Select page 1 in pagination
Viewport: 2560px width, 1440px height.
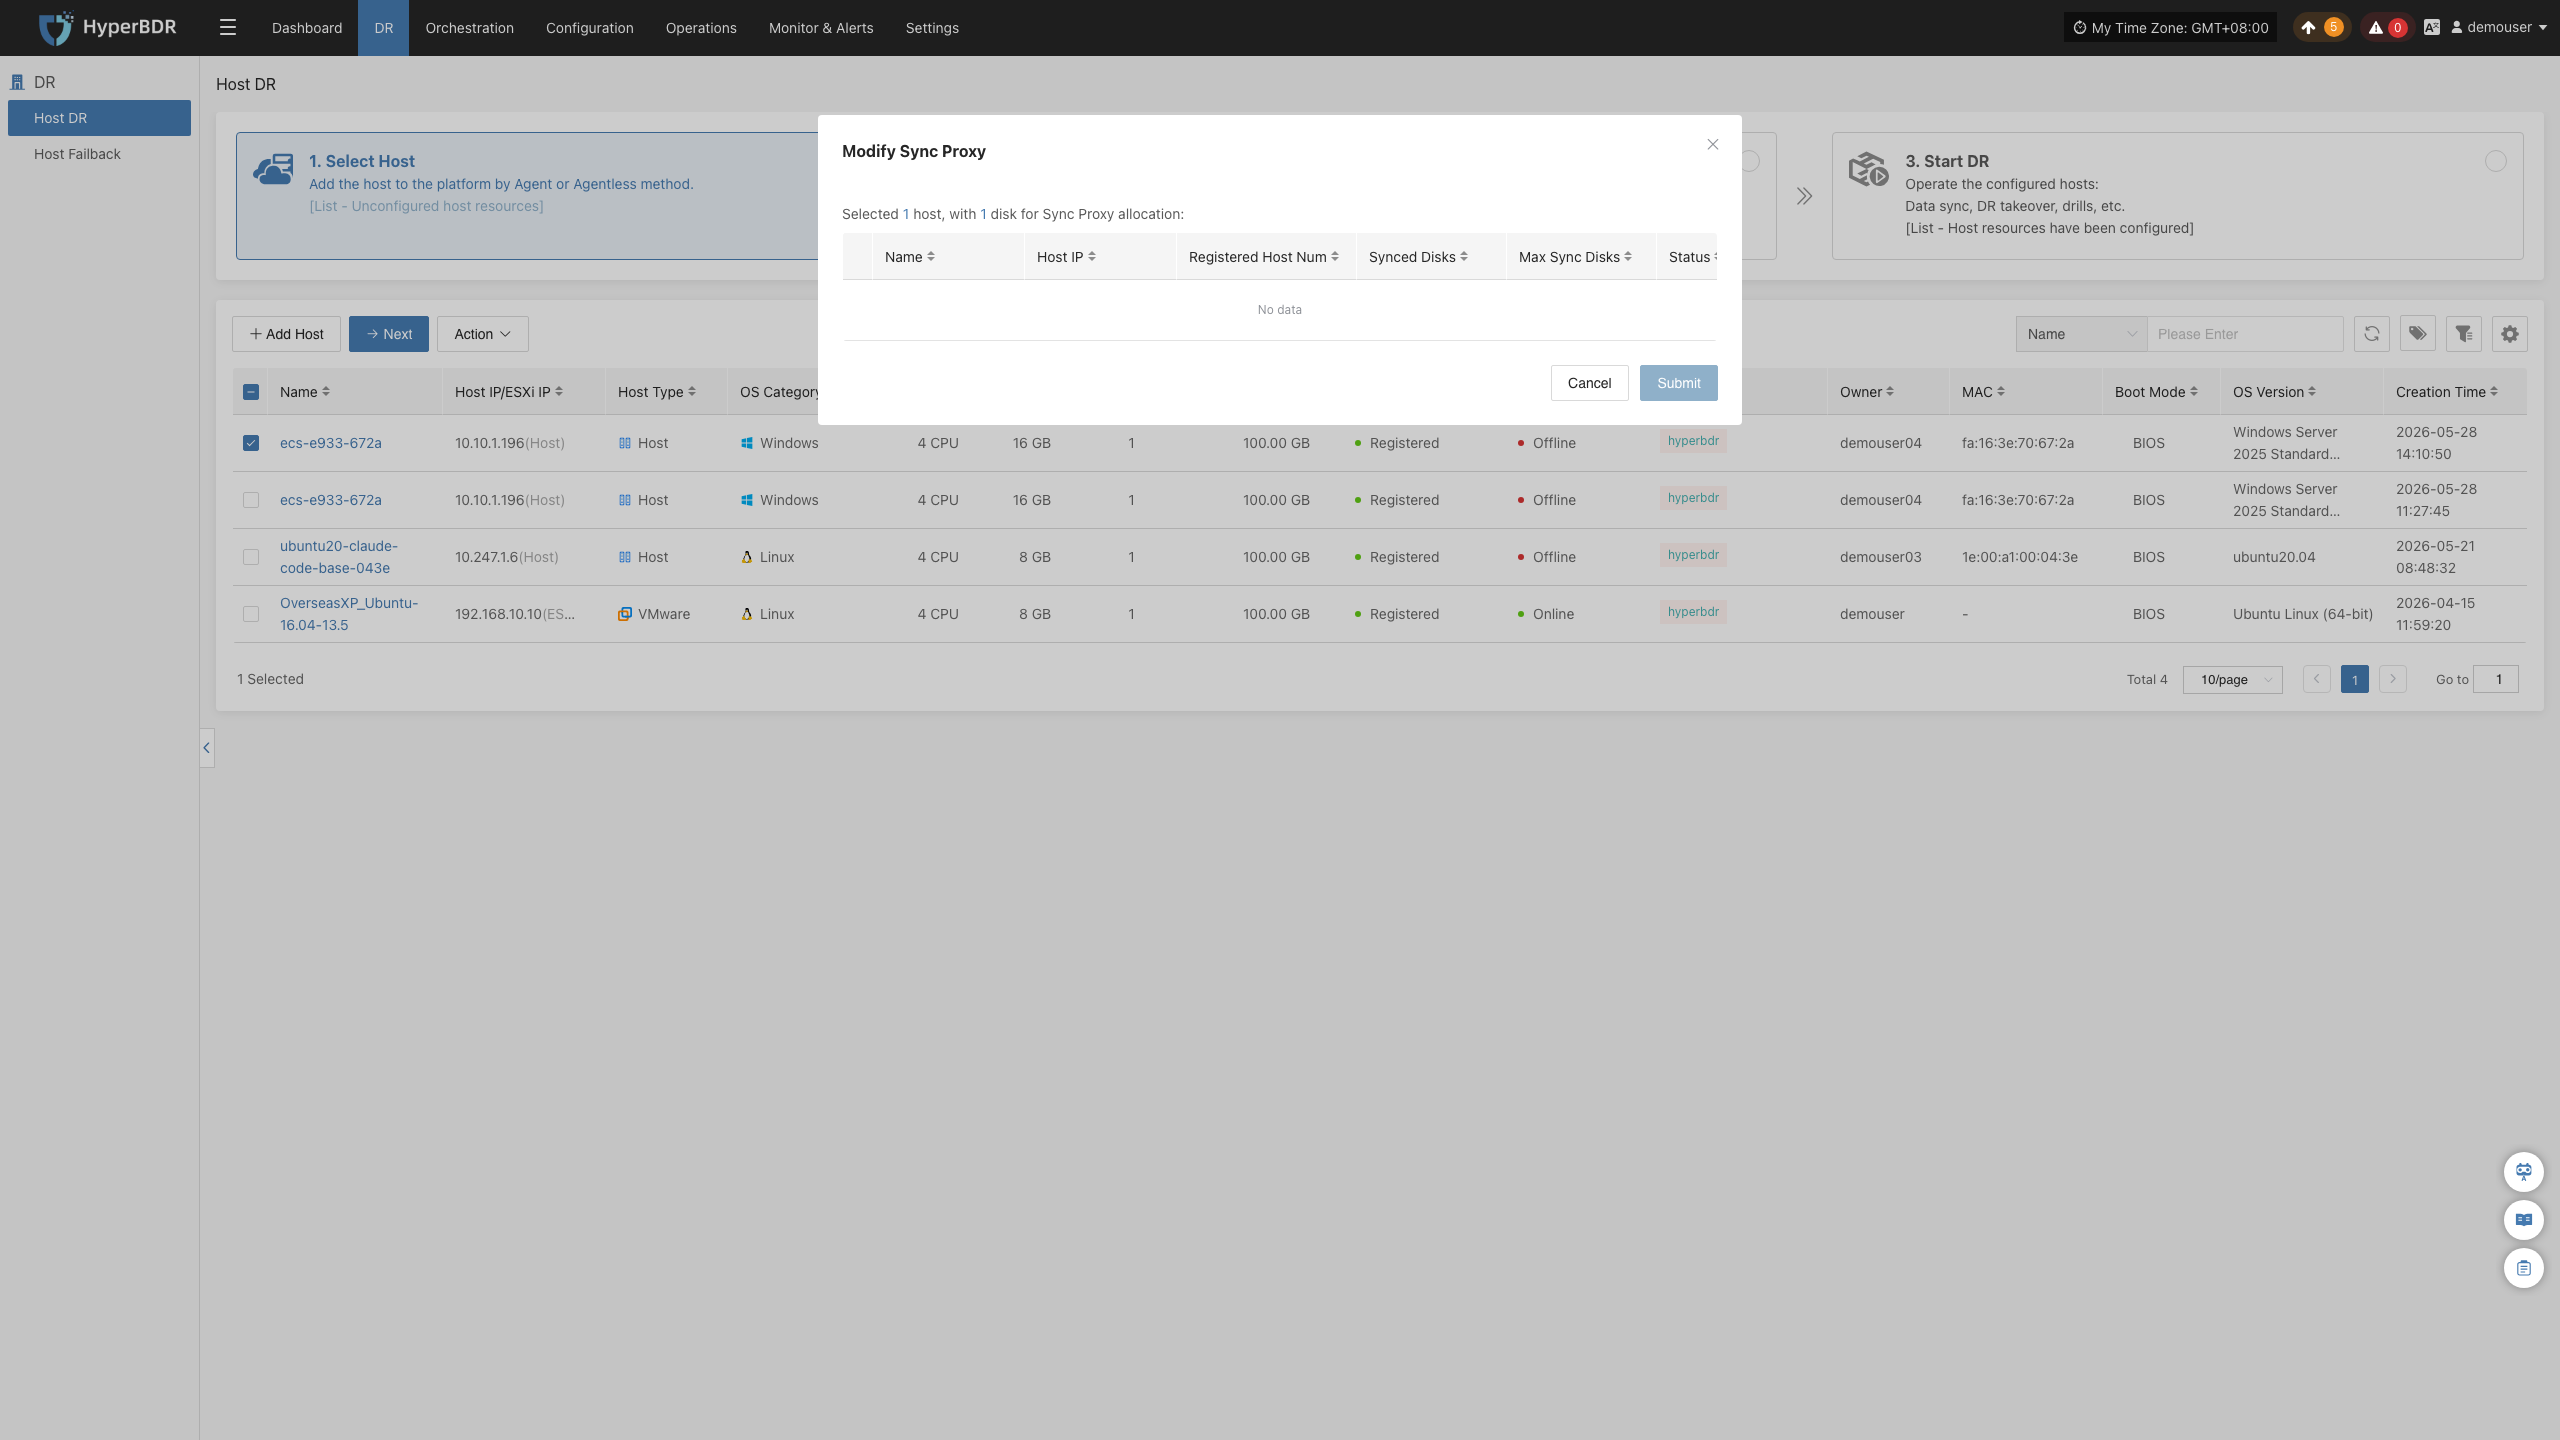(x=2355, y=679)
